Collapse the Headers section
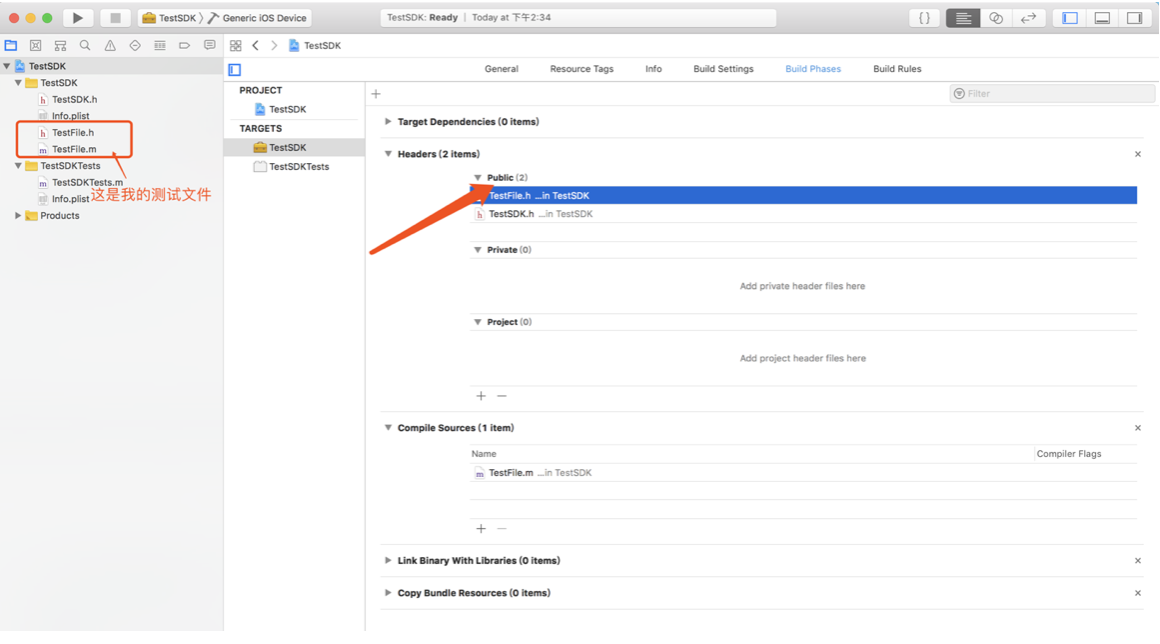Image resolution: width=1160 pixels, height=644 pixels. point(388,154)
